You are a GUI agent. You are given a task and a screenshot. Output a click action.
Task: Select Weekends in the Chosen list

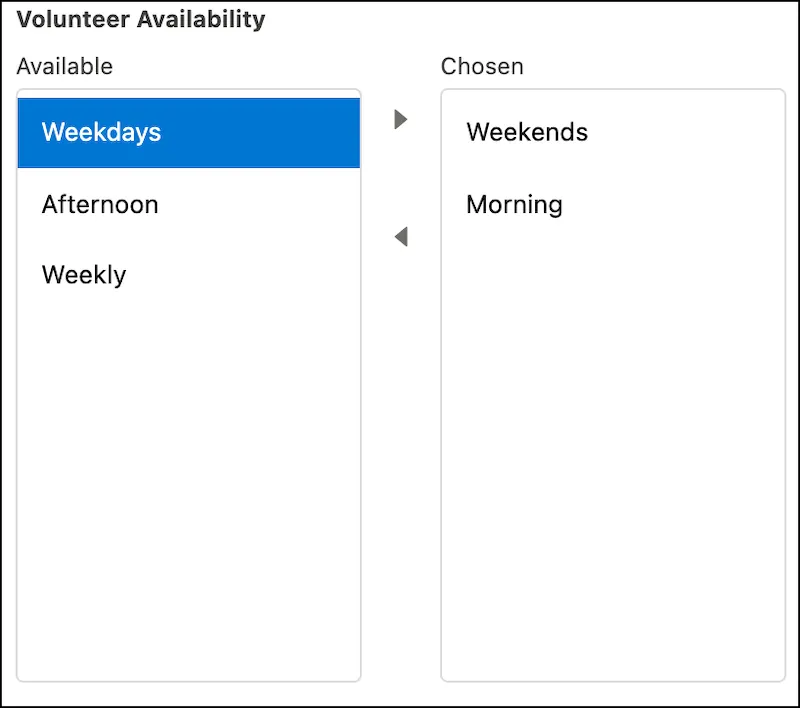(x=613, y=132)
